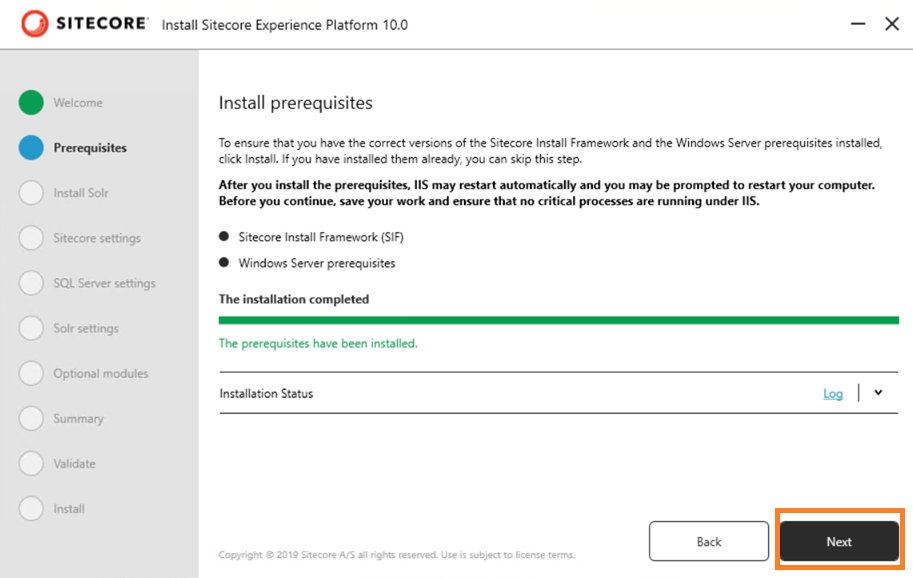Click the green Welcome step circle
Viewport: 913px width, 578px height.
pos(31,102)
